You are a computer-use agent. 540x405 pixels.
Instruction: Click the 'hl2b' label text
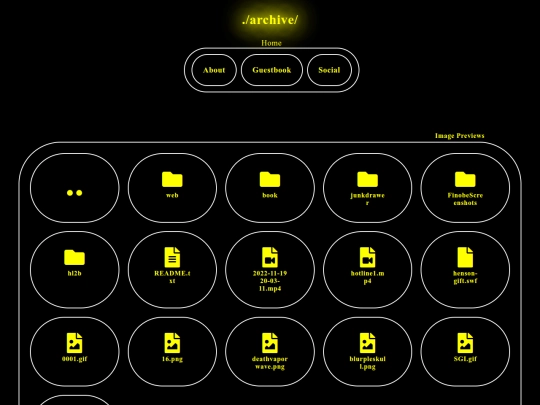coord(74,273)
